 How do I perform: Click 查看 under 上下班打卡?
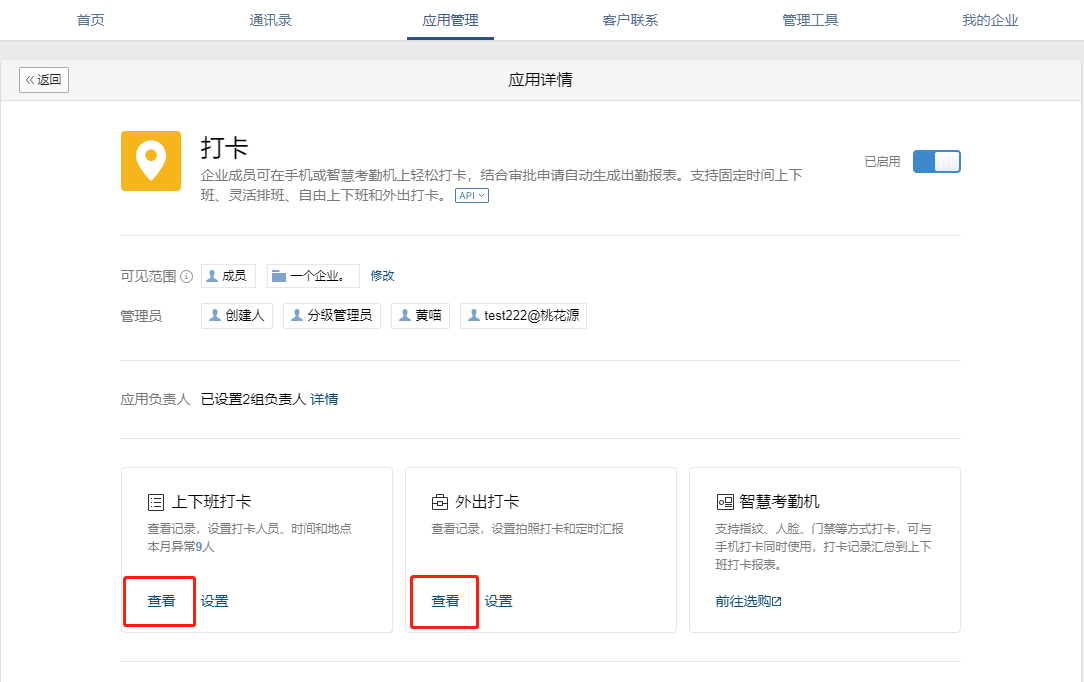161,601
